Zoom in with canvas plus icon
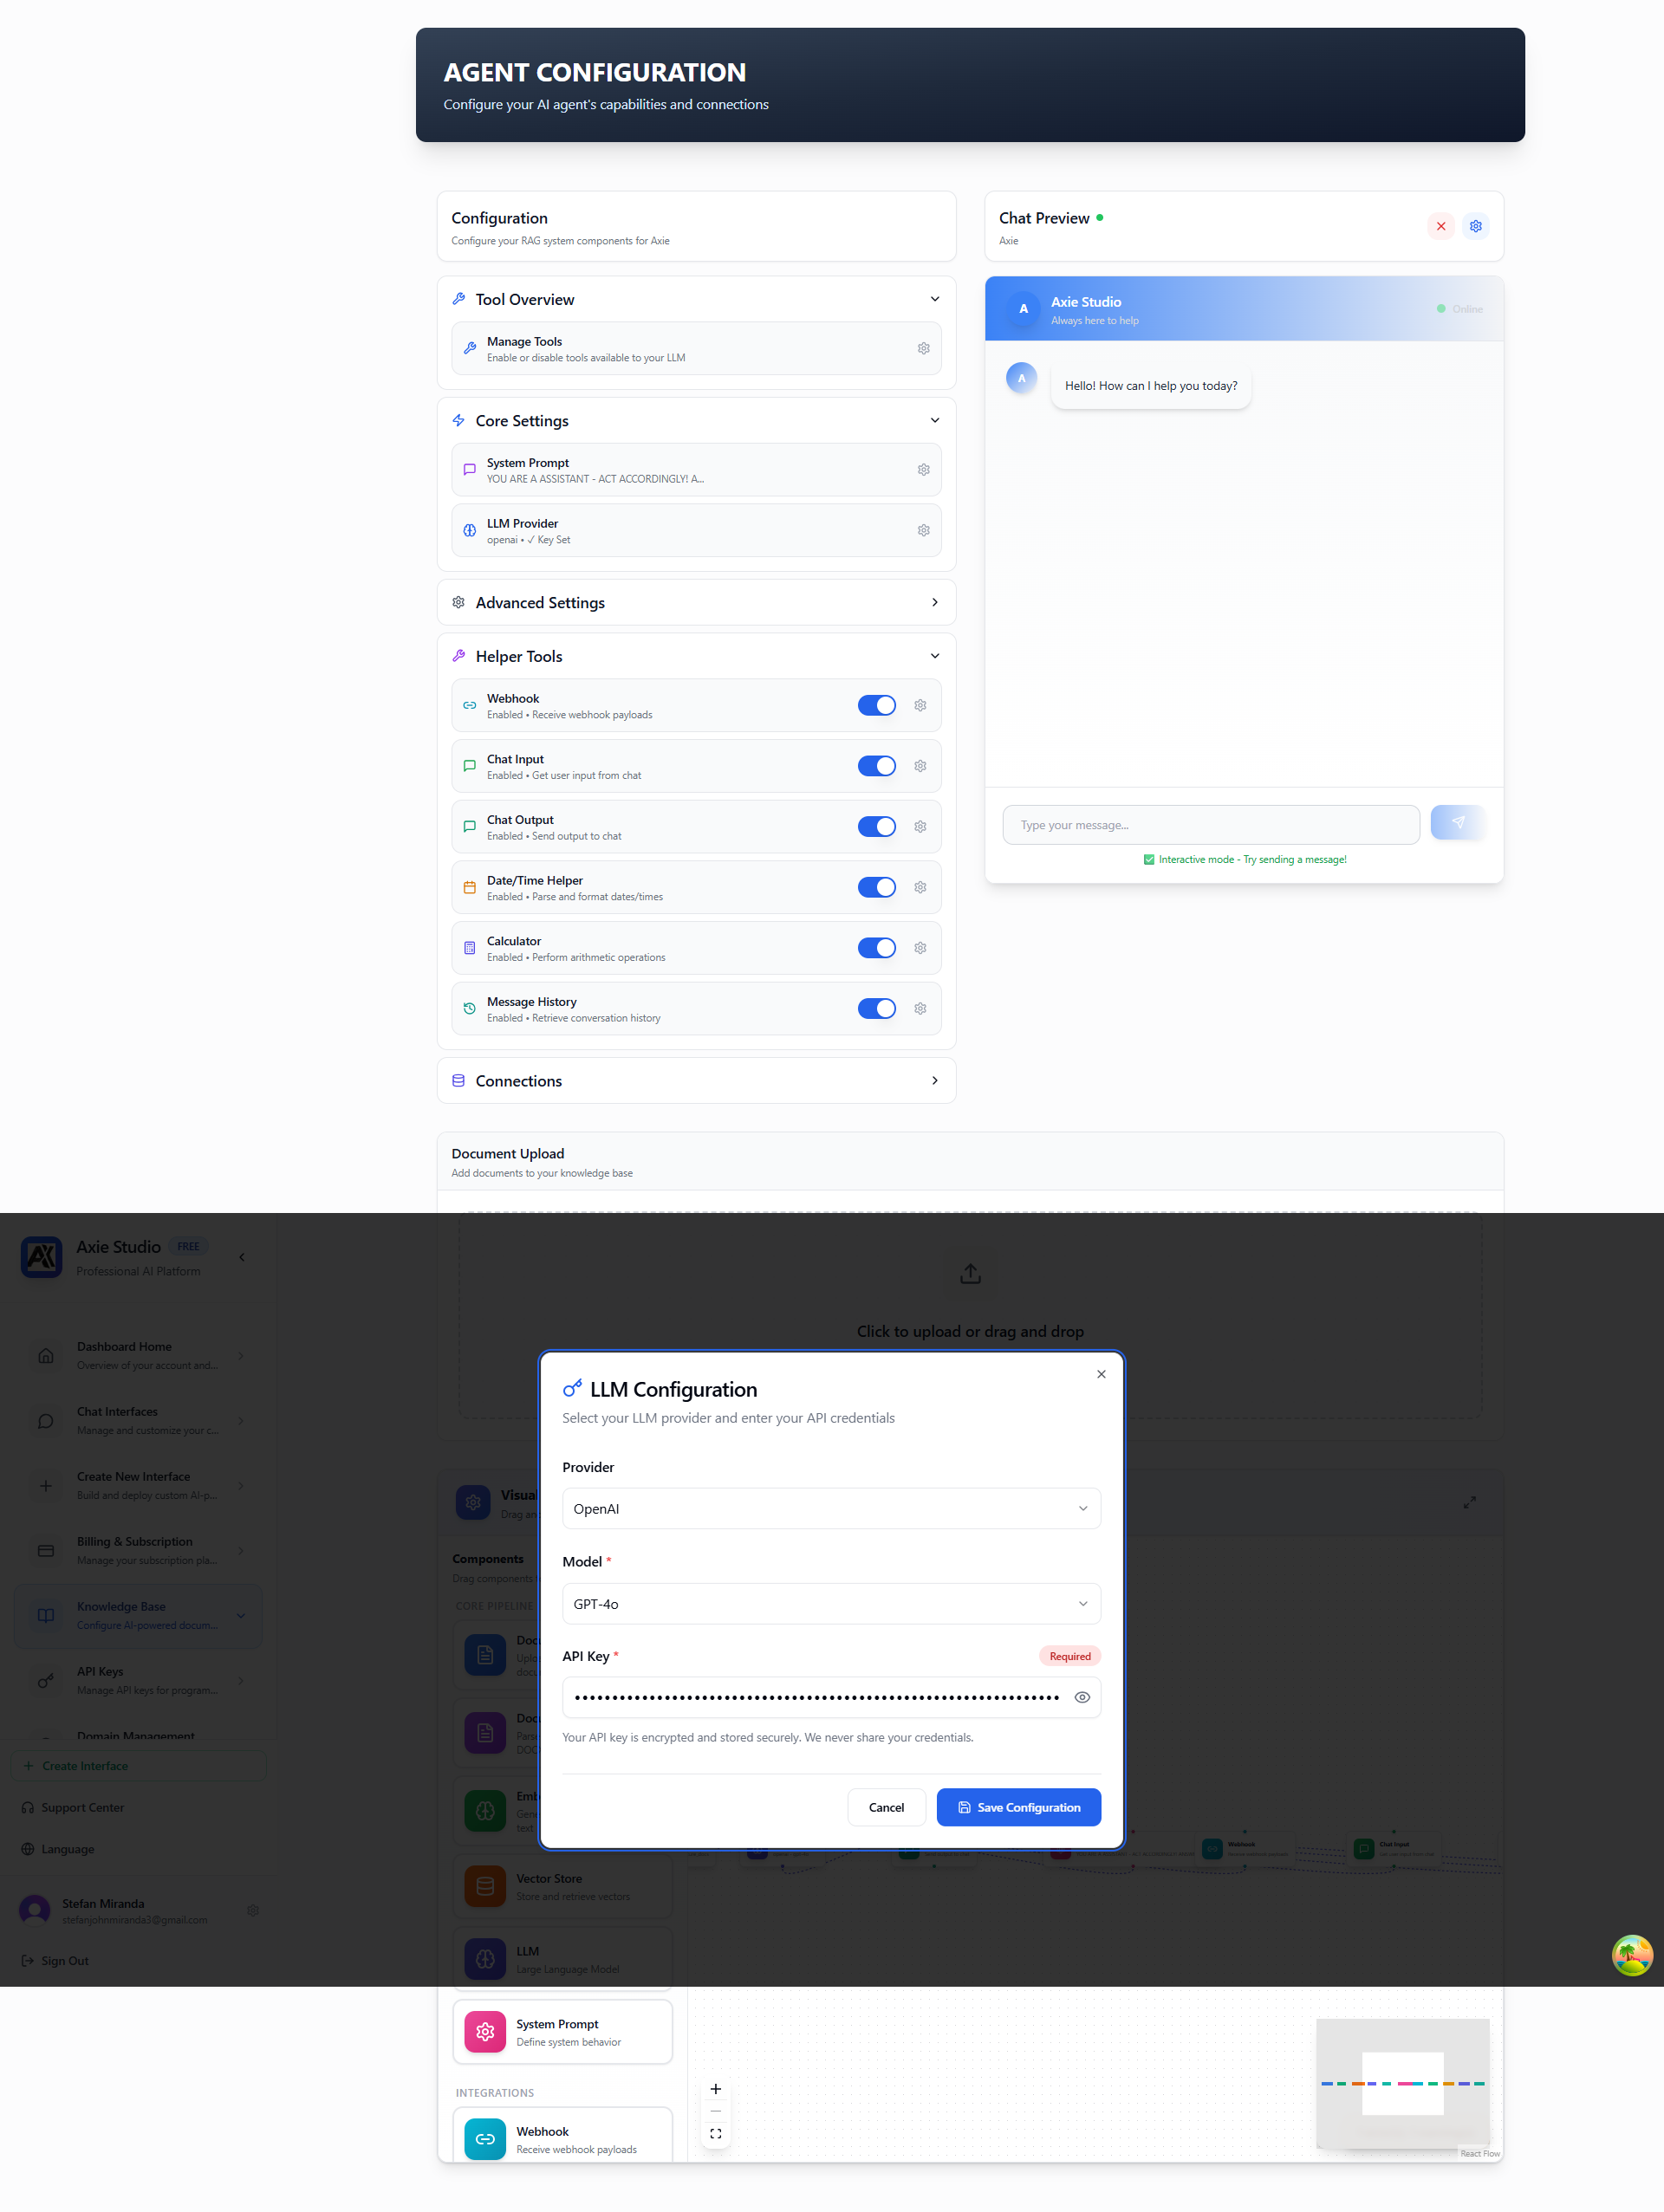 tap(715, 2089)
